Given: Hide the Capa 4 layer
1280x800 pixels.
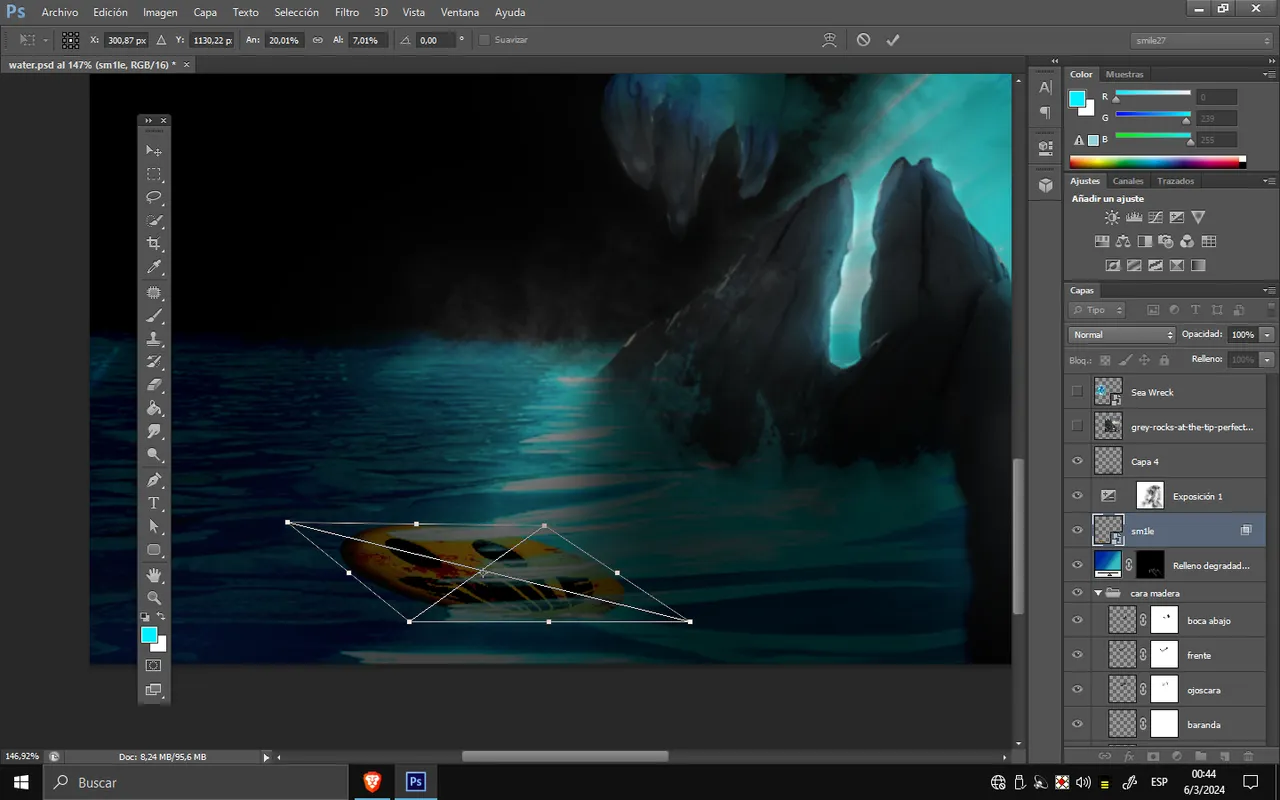Looking at the screenshot, I should [x=1077, y=461].
